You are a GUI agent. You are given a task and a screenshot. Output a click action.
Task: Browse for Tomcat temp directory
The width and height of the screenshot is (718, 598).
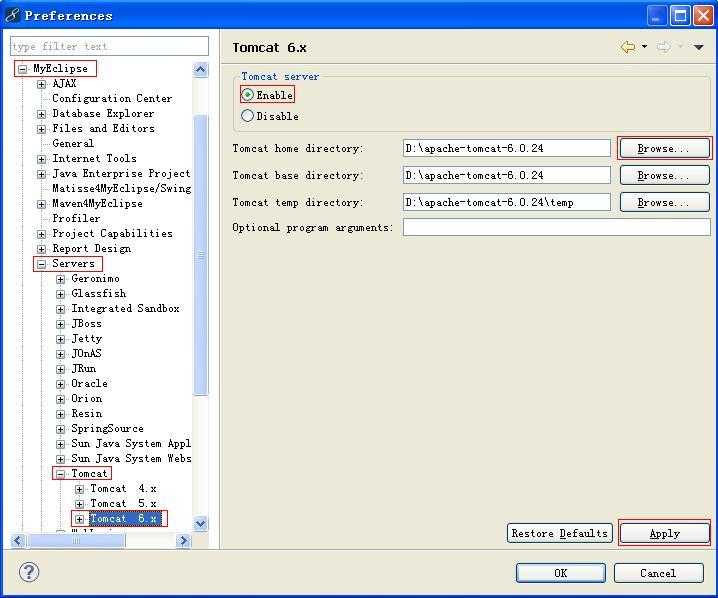pos(664,202)
